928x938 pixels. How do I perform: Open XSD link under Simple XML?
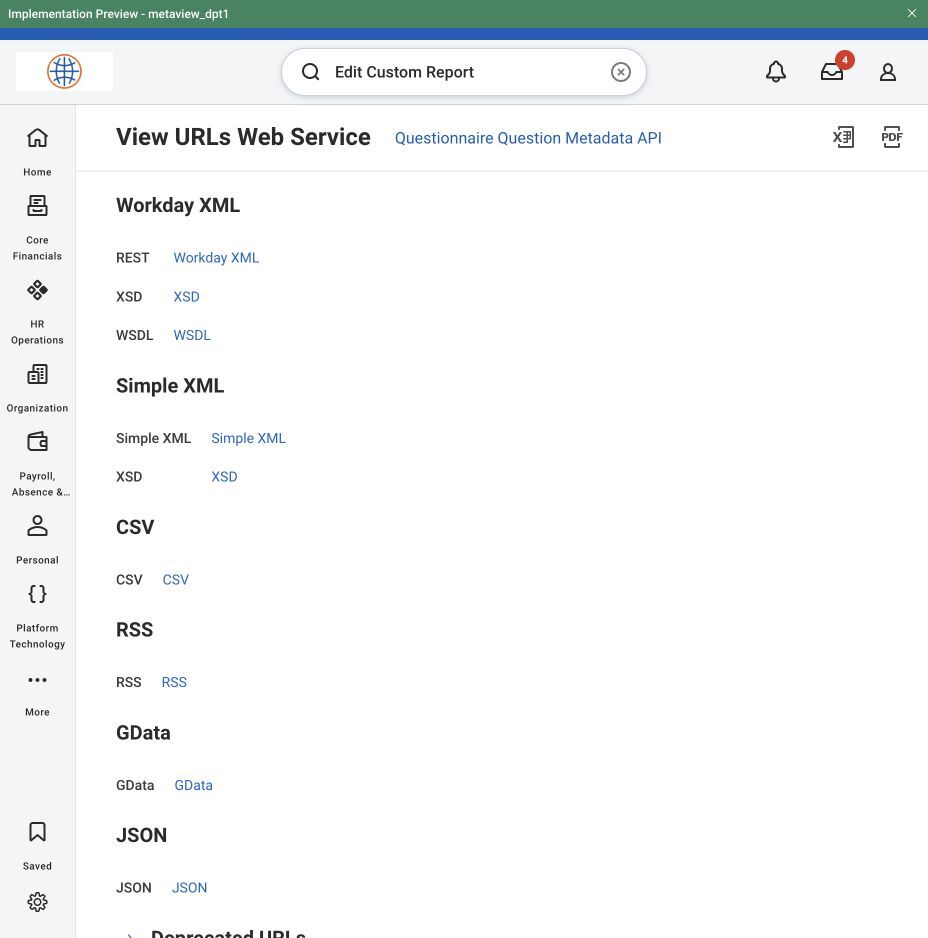pyautogui.click(x=224, y=477)
